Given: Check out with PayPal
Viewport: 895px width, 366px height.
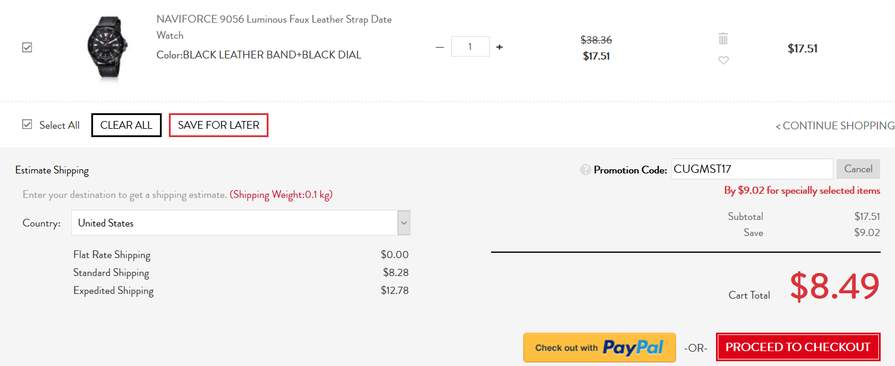Looking at the screenshot, I should pyautogui.click(x=599, y=347).
